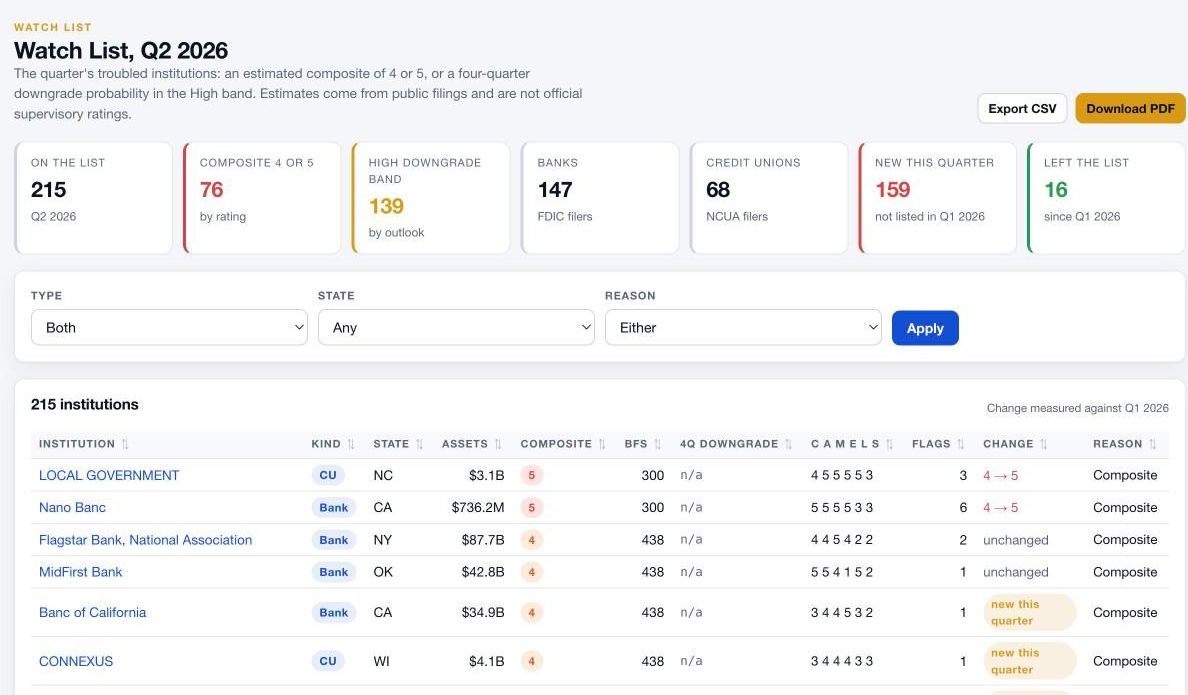Open Flagstar Bank, National Association link
The image size is (1188, 695).
[145, 540]
